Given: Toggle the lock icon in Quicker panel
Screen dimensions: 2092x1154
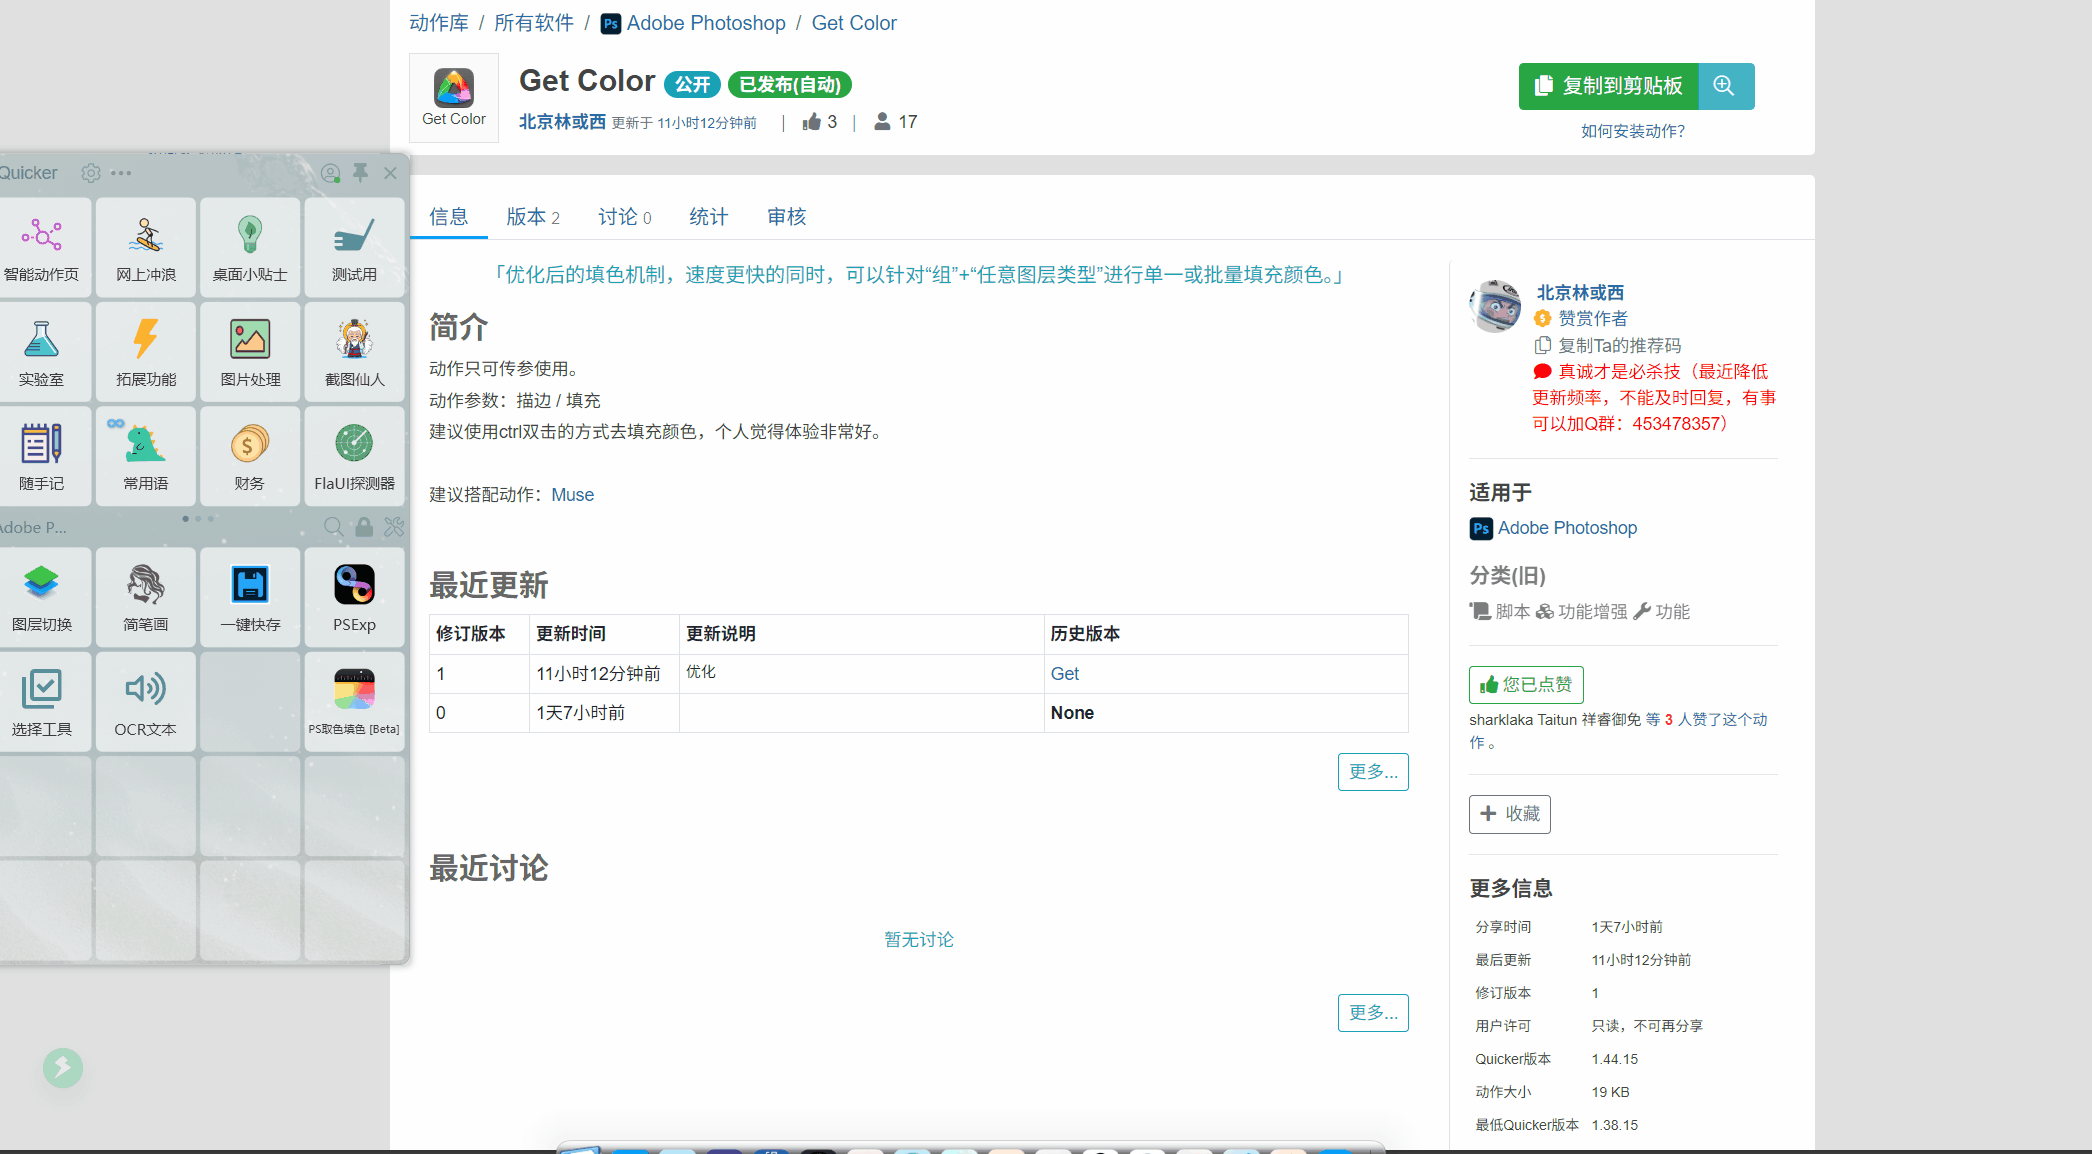Looking at the screenshot, I should (x=364, y=526).
